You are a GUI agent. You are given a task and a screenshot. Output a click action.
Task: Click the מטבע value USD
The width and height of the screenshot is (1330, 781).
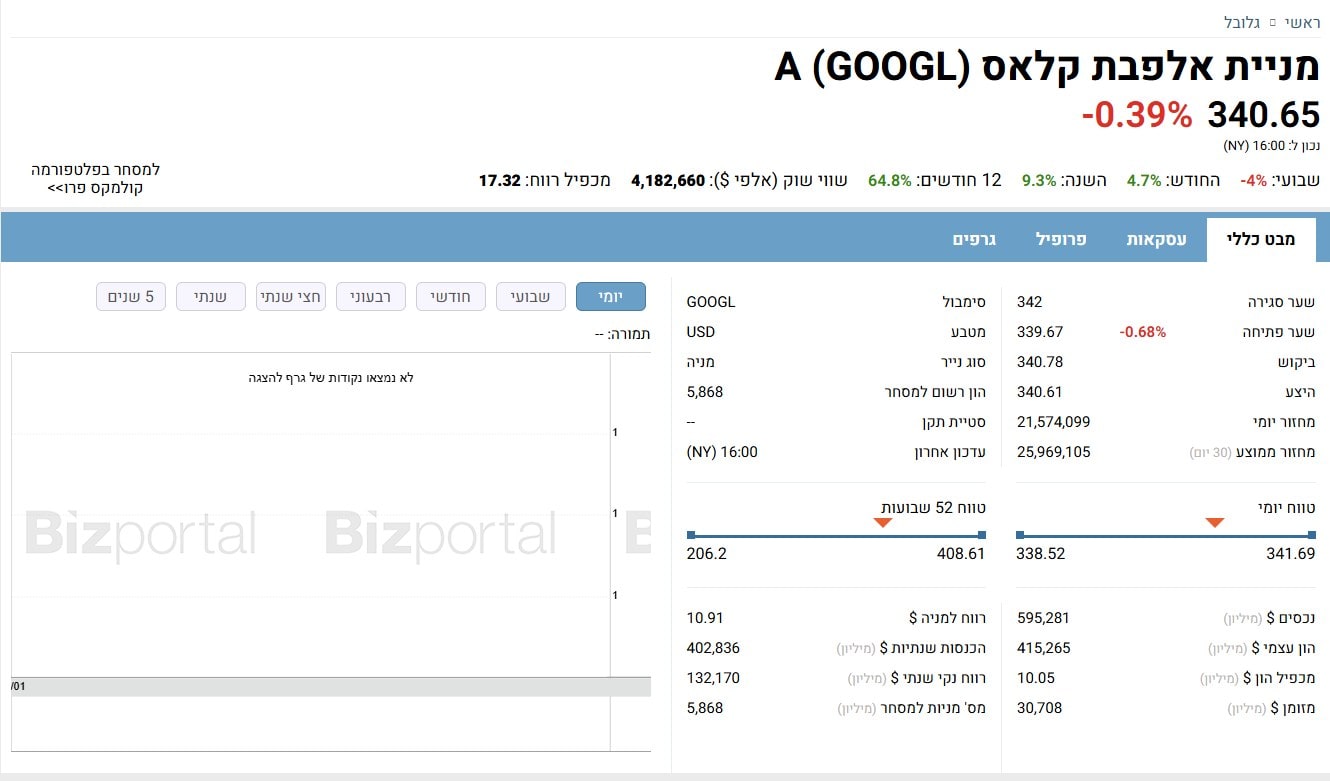tap(701, 332)
